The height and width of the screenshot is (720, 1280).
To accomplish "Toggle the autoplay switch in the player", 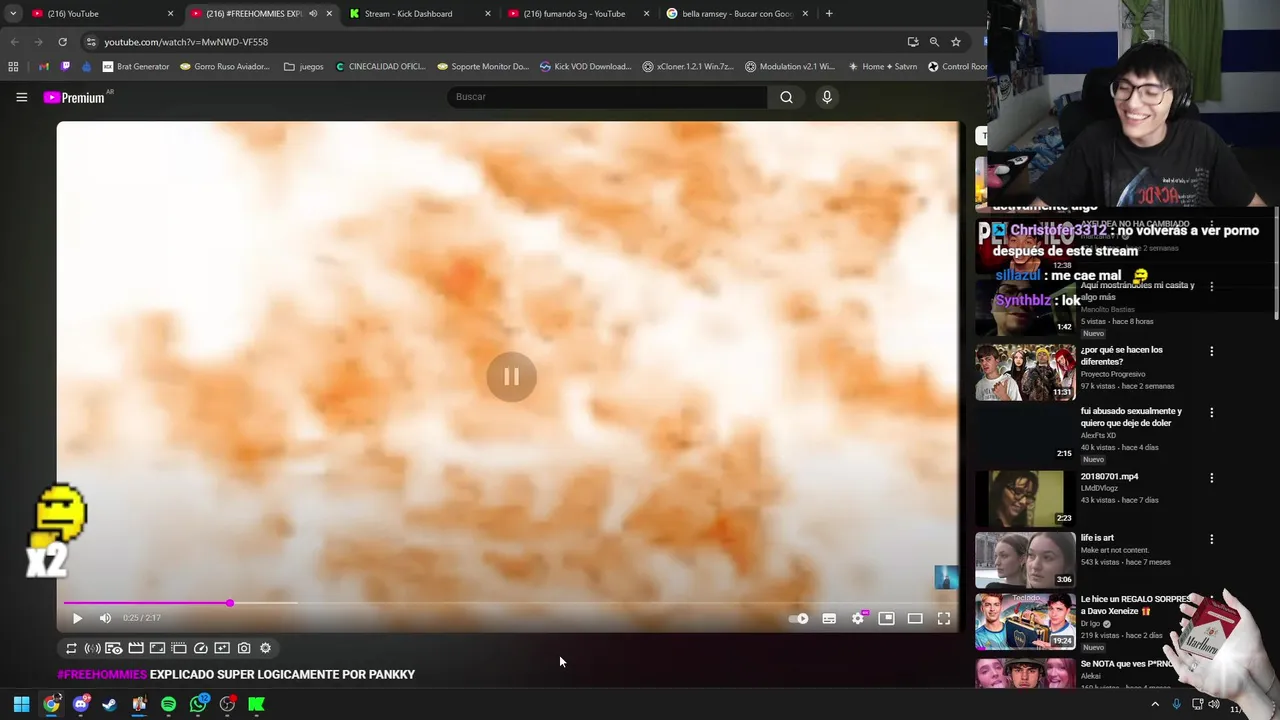I will [799, 619].
